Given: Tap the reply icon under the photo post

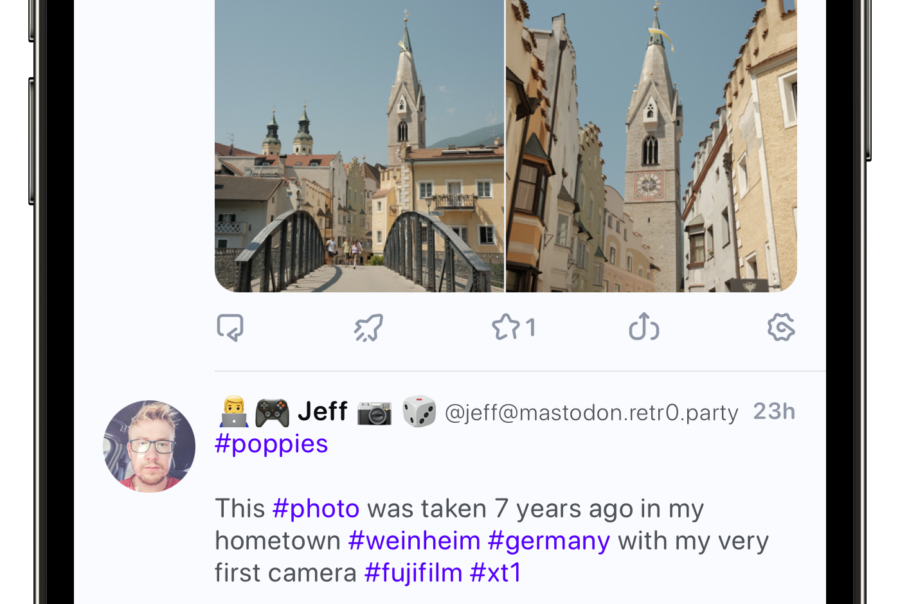Looking at the screenshot, I should pos(230,328).
